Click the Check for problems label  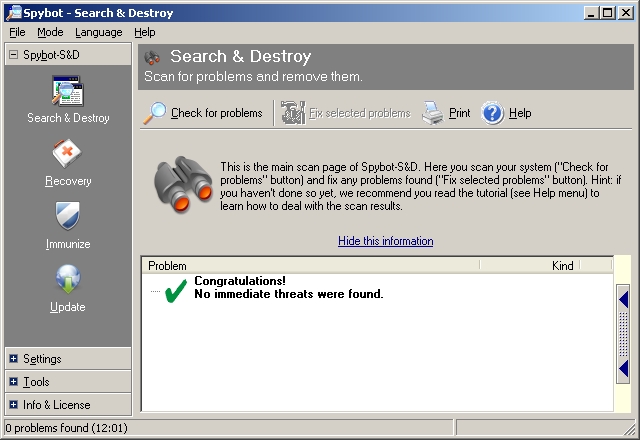click(216, 113)
